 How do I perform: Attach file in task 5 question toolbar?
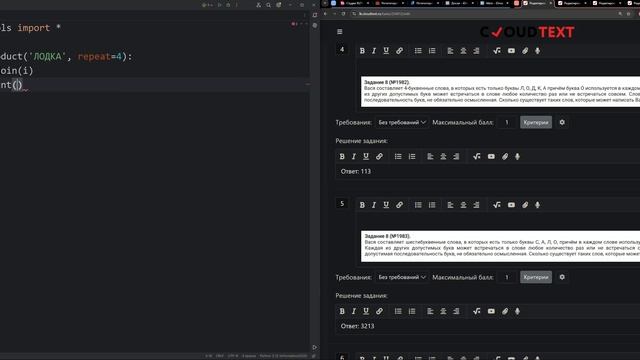[525, 205]
